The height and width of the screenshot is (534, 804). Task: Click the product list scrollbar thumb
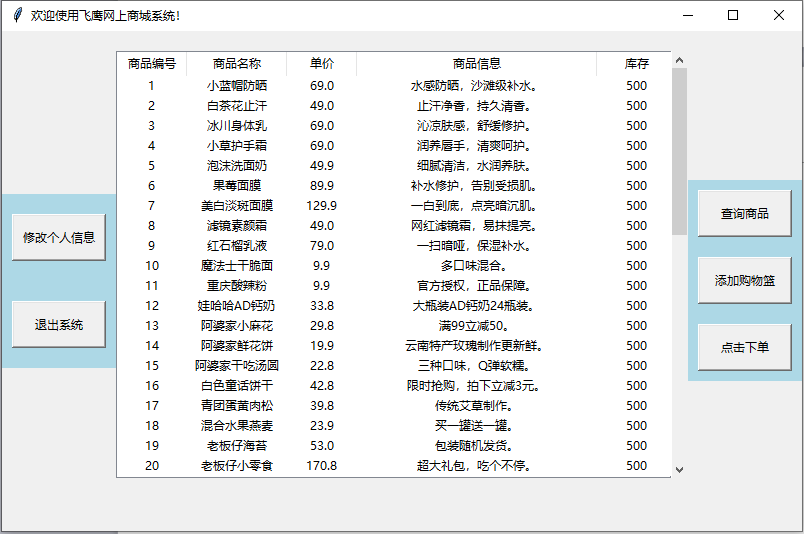(x=679, y=151)
